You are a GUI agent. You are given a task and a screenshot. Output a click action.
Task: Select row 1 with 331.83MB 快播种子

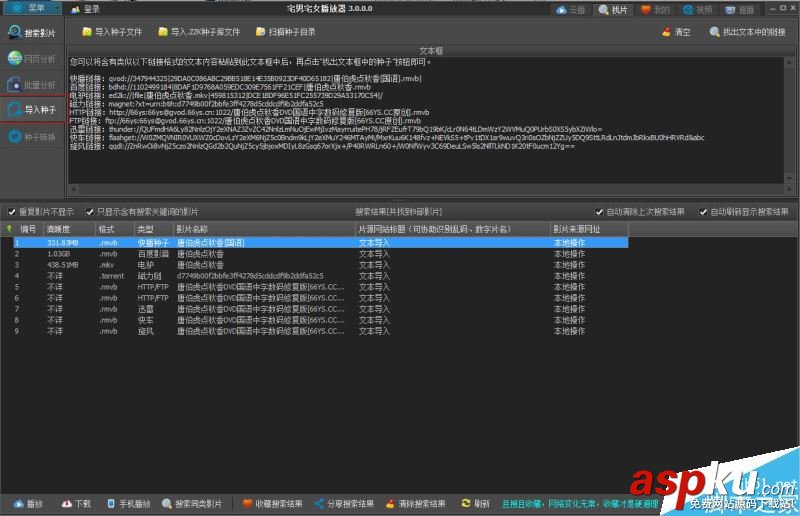pos(320,243)
